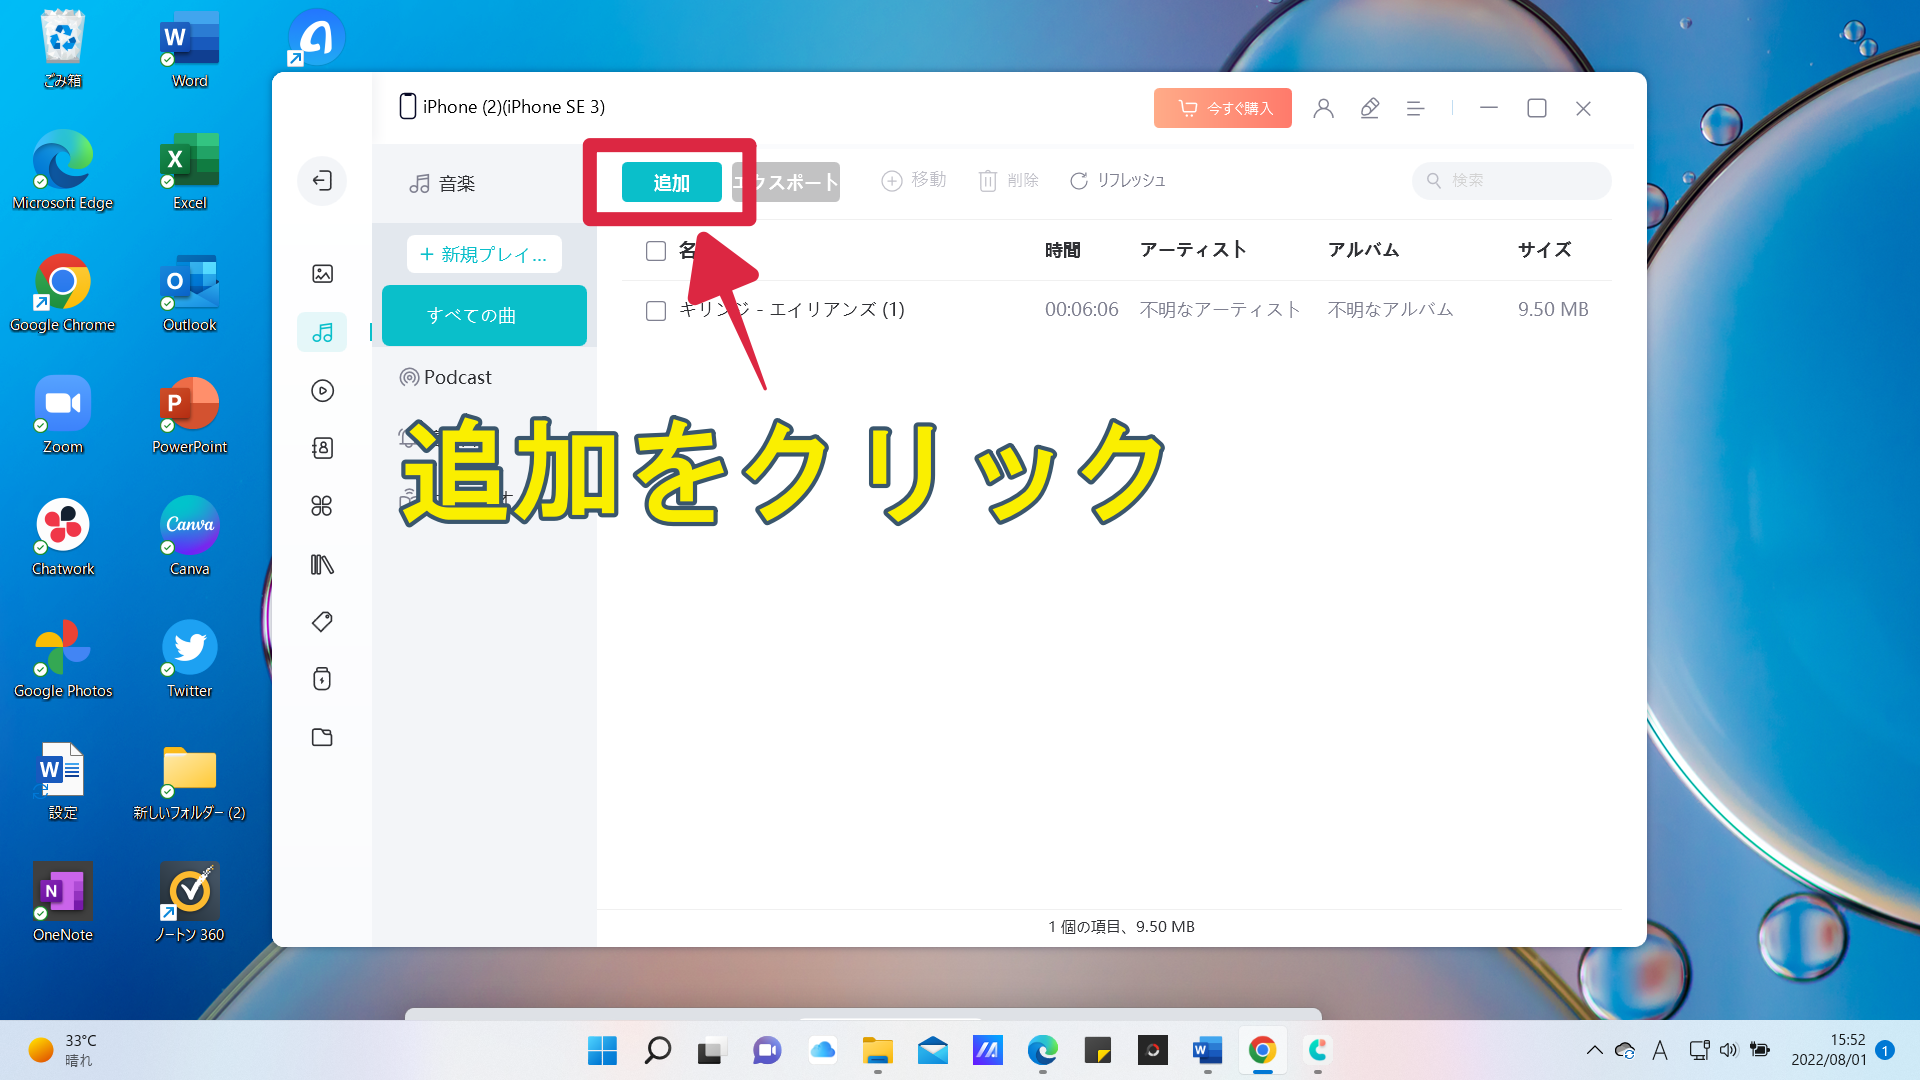Open the Apps grid sidebar icon
This screenshot has height=1080, width=1920.
click(x=322, y=506)
